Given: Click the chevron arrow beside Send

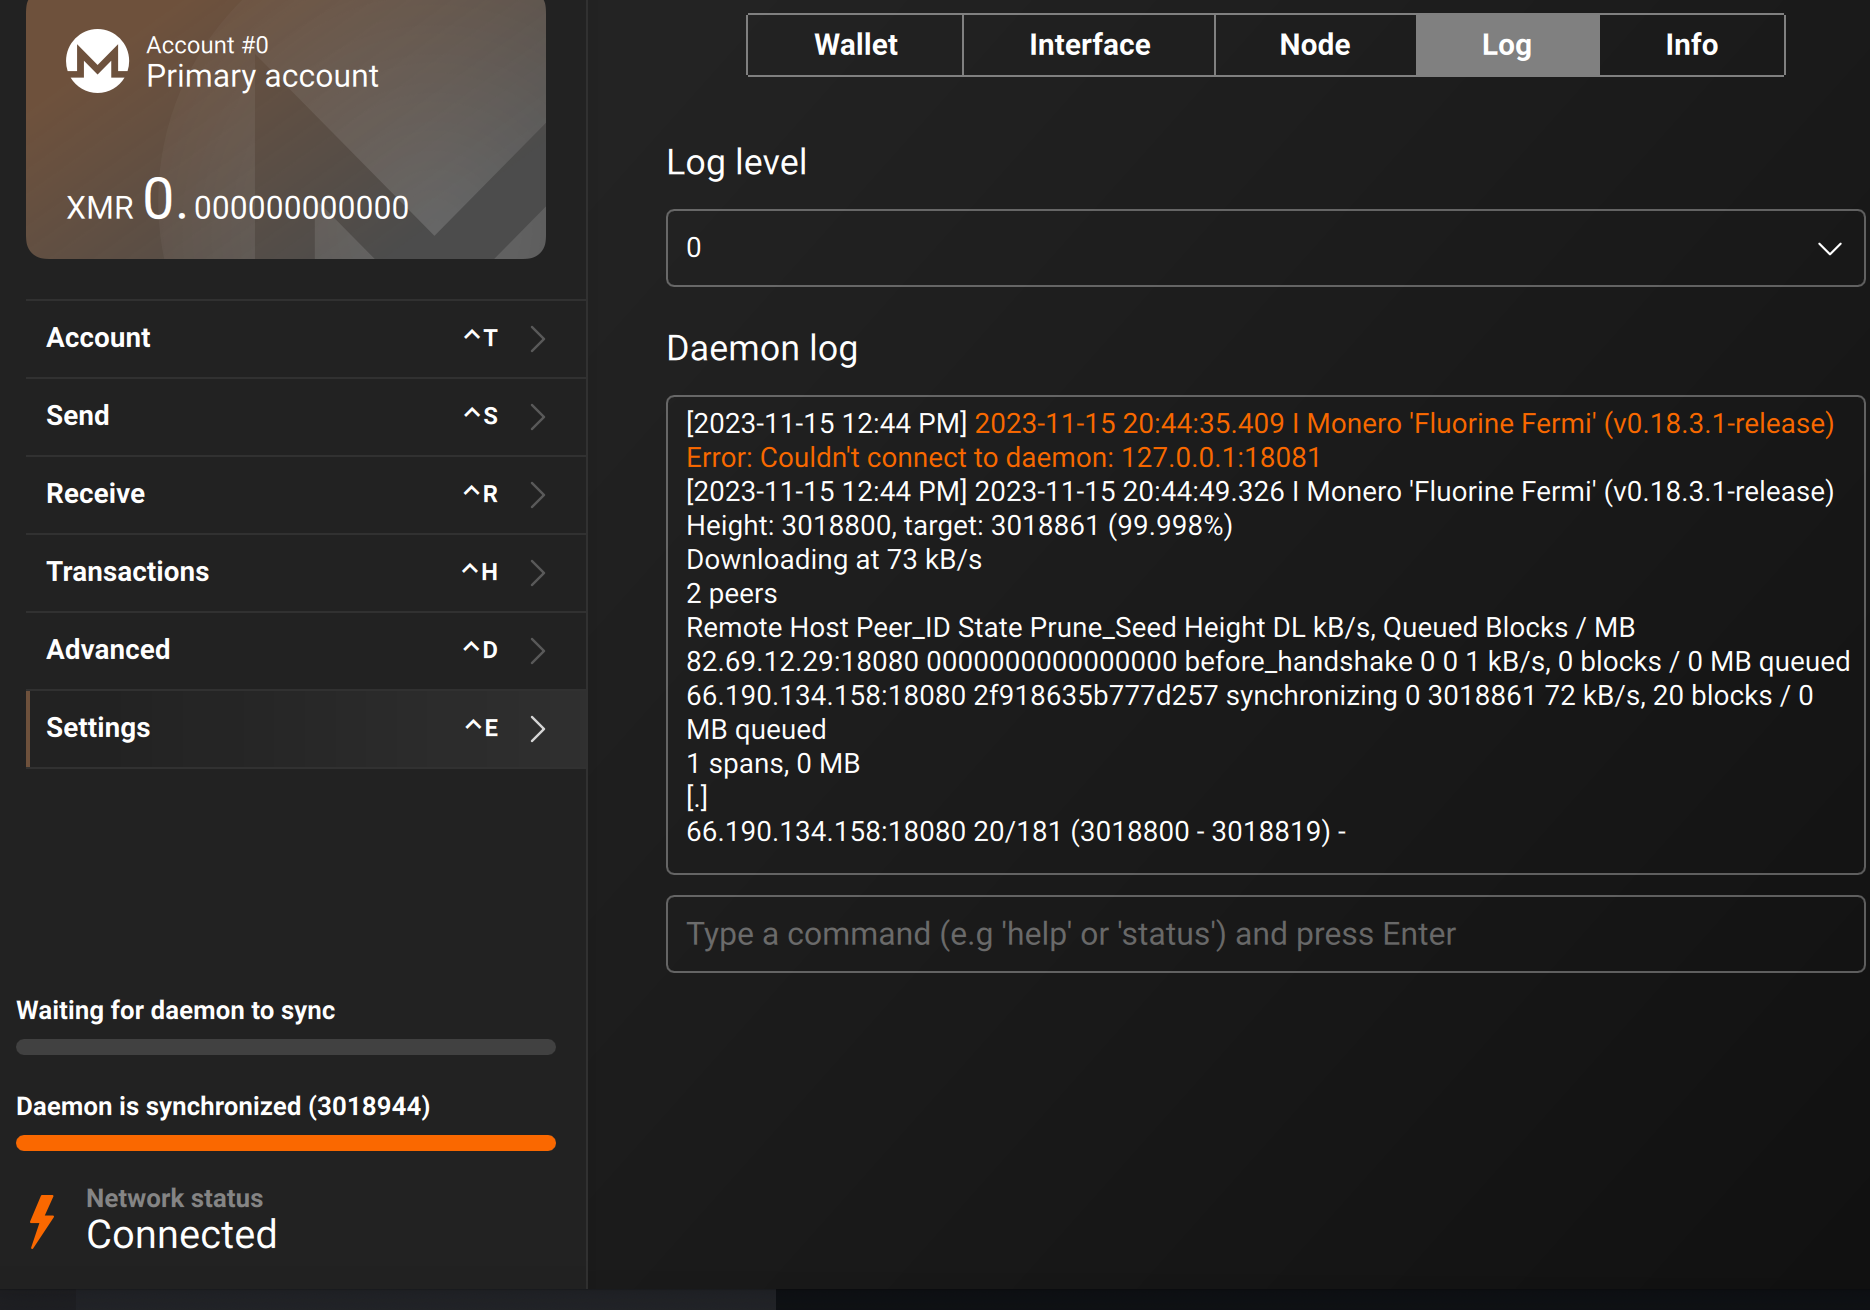Looking at the screenshot, I should pyautogui.click(x=538, y=416).
